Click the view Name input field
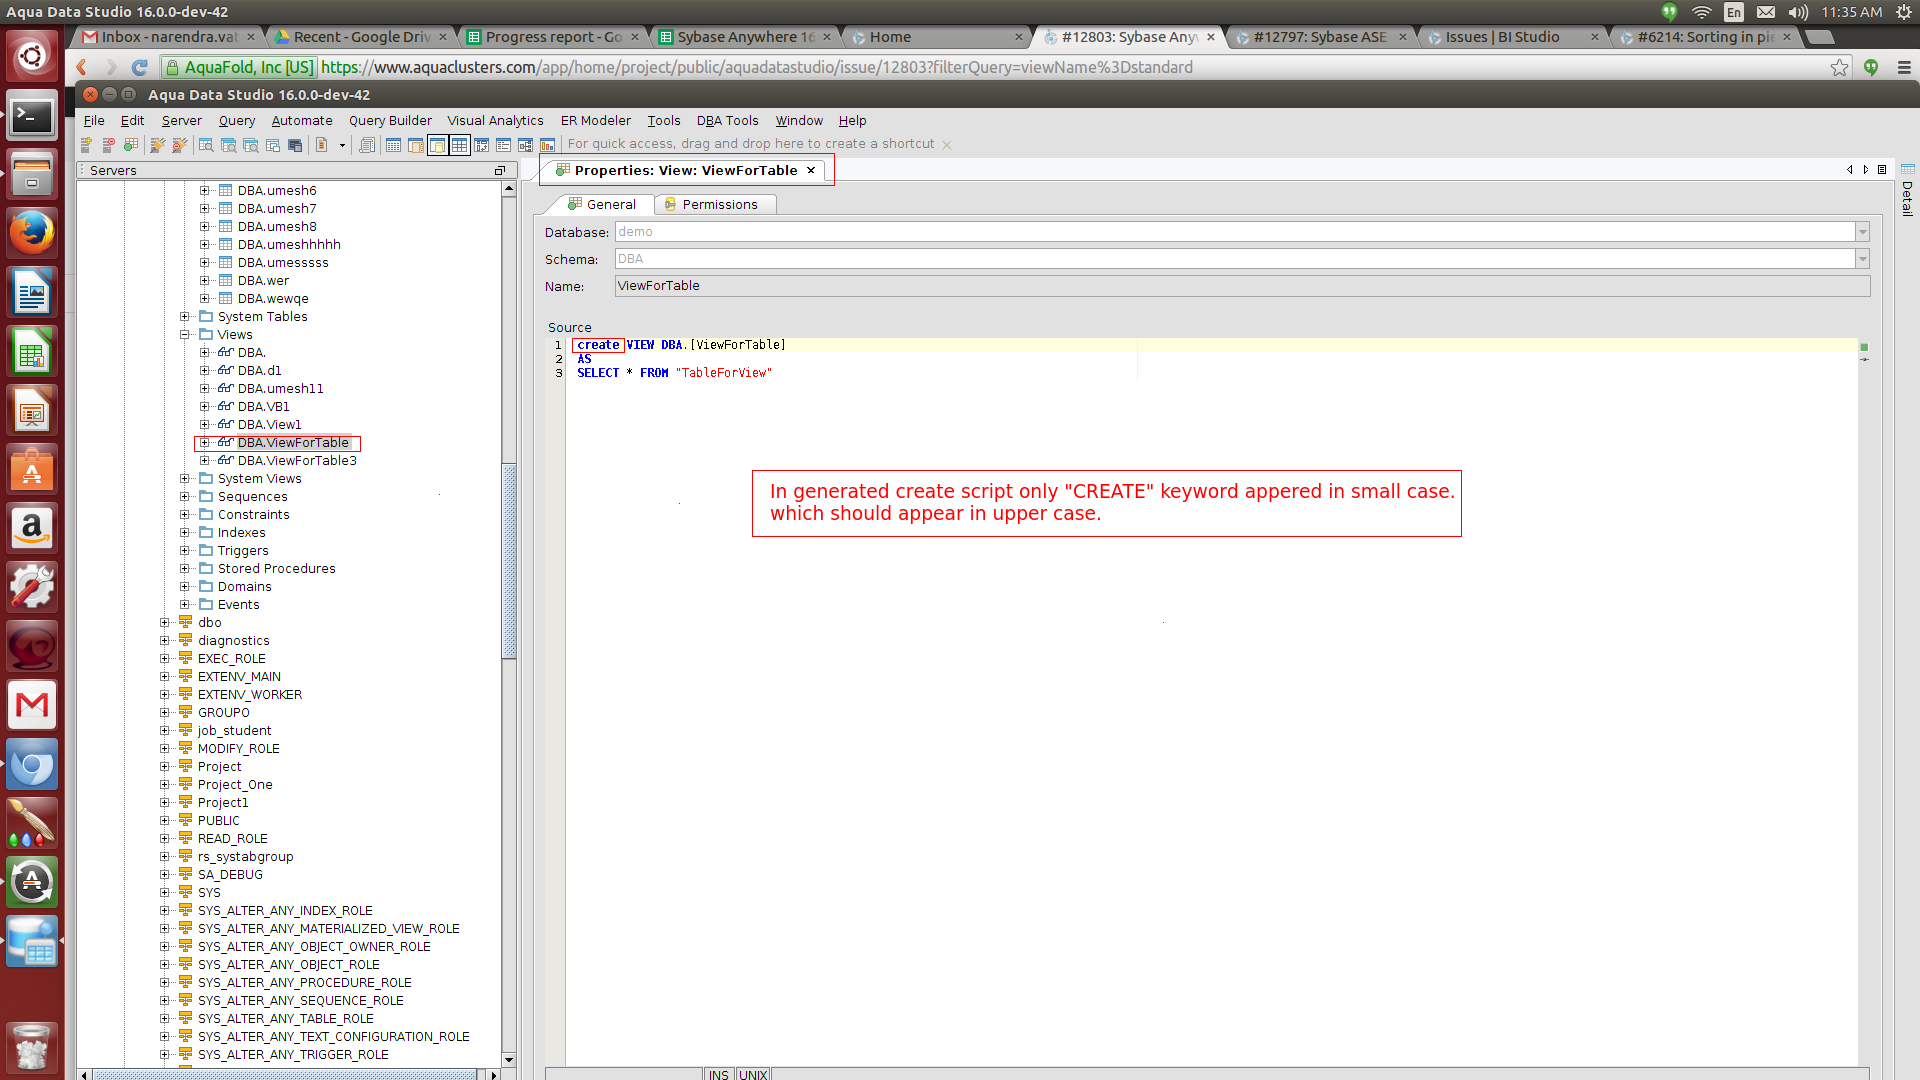Image resolution: width=1920 pixels, height=1080 pixels. [1241, 286]
